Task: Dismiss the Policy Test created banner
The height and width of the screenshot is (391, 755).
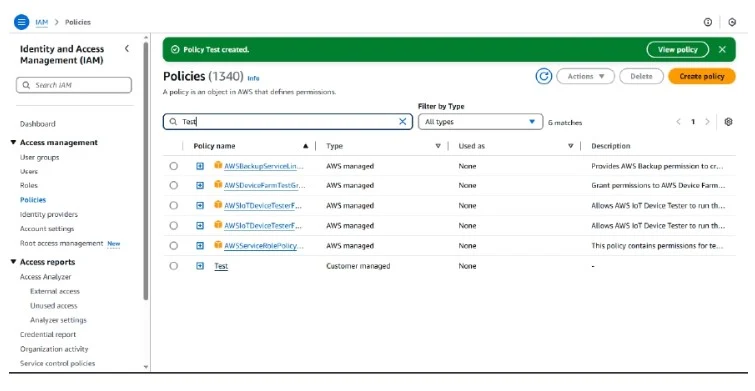Action: point(722,50)
